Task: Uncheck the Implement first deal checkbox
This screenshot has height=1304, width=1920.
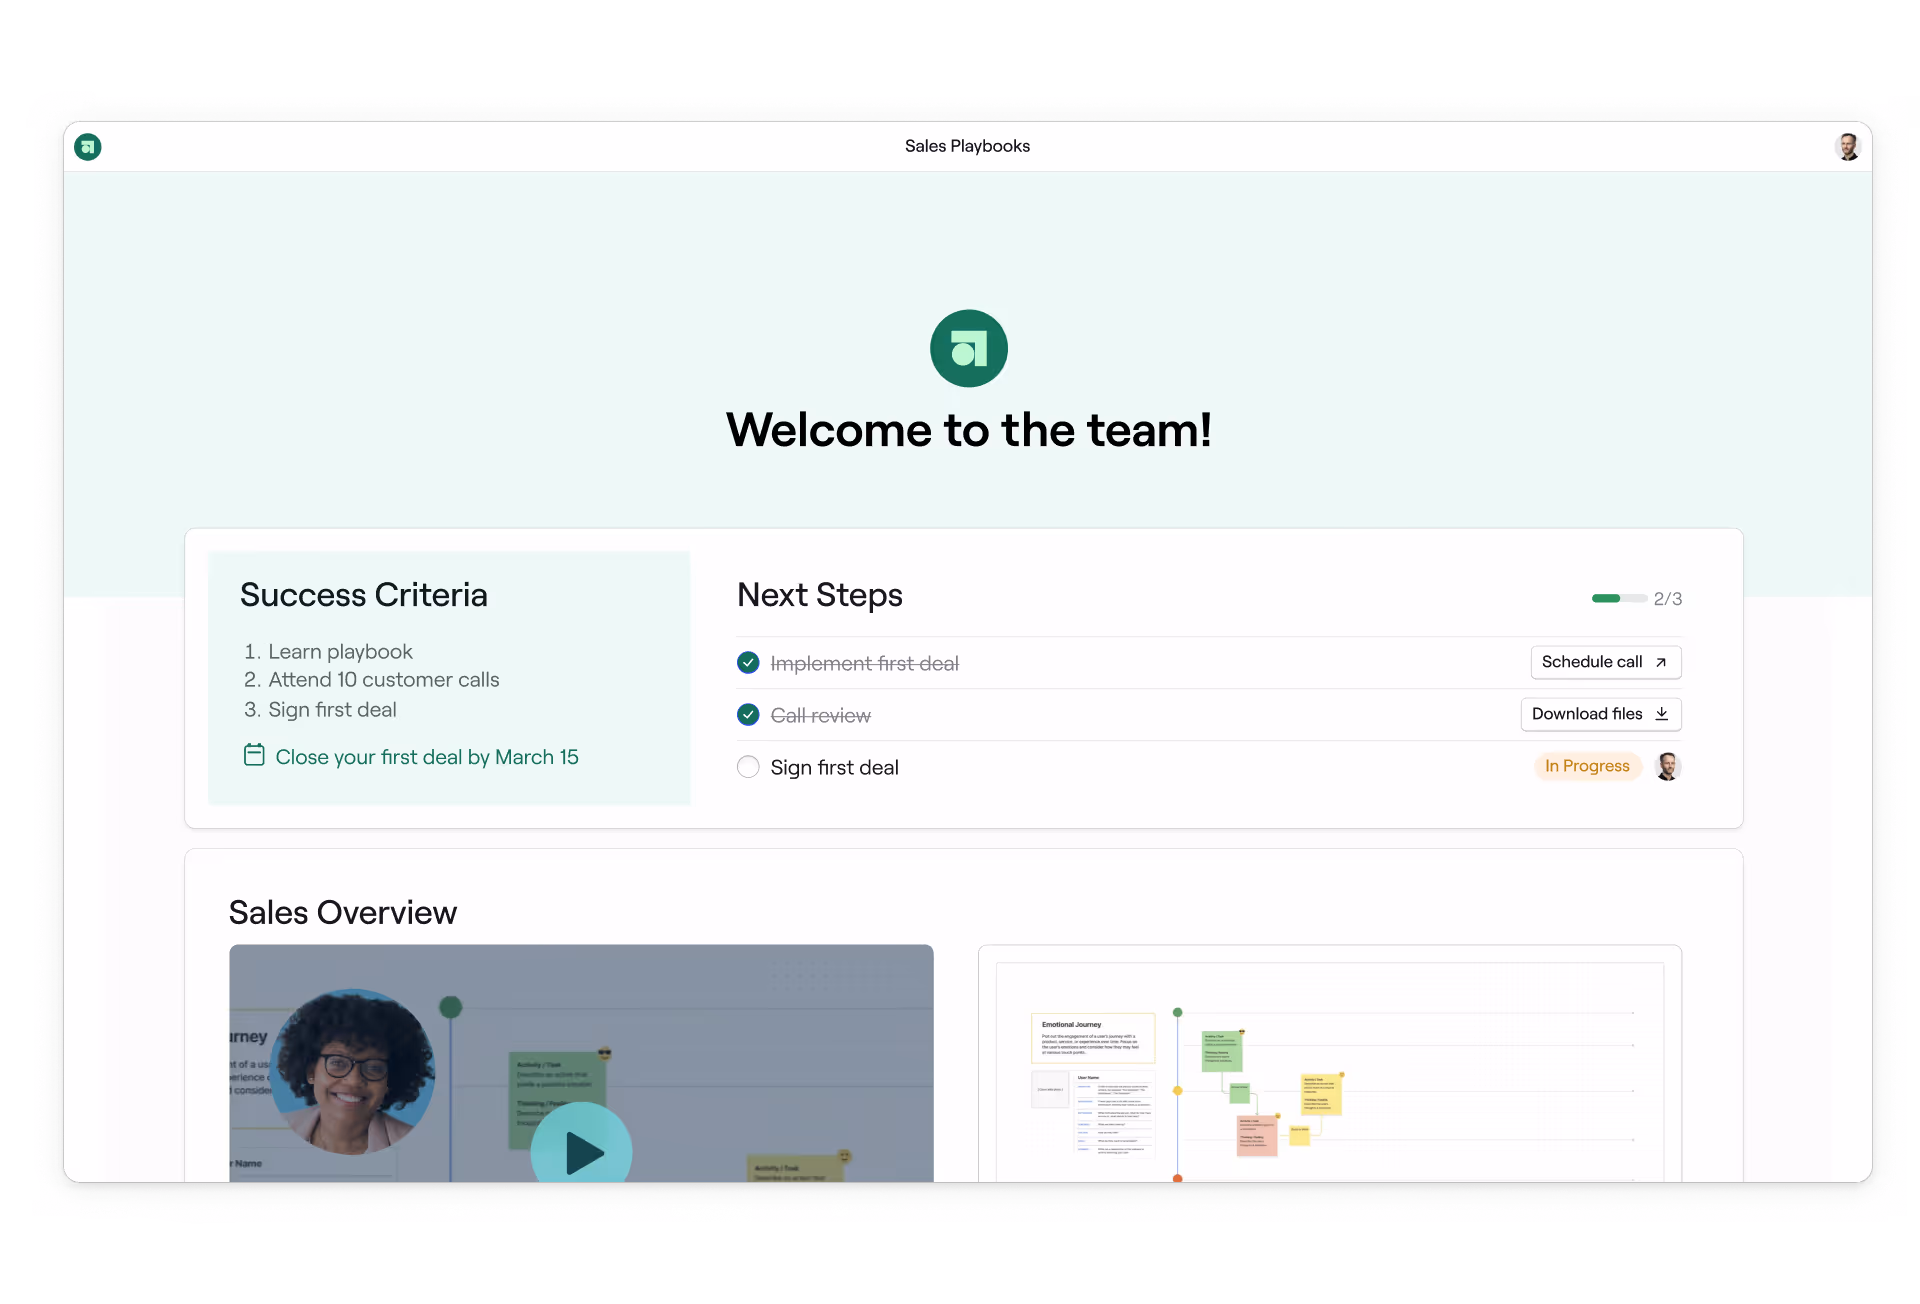Action: point(748,663)
